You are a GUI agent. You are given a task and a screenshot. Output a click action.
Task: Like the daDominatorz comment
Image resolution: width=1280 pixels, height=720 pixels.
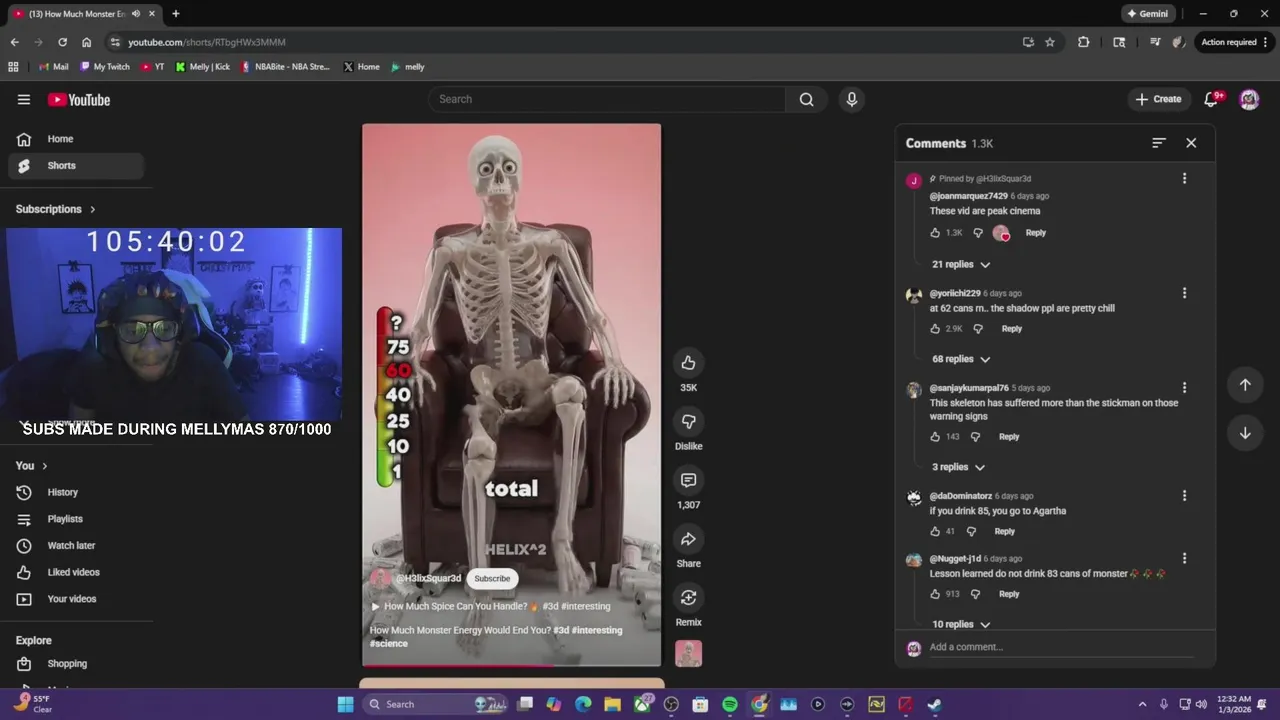coord(935,532)
